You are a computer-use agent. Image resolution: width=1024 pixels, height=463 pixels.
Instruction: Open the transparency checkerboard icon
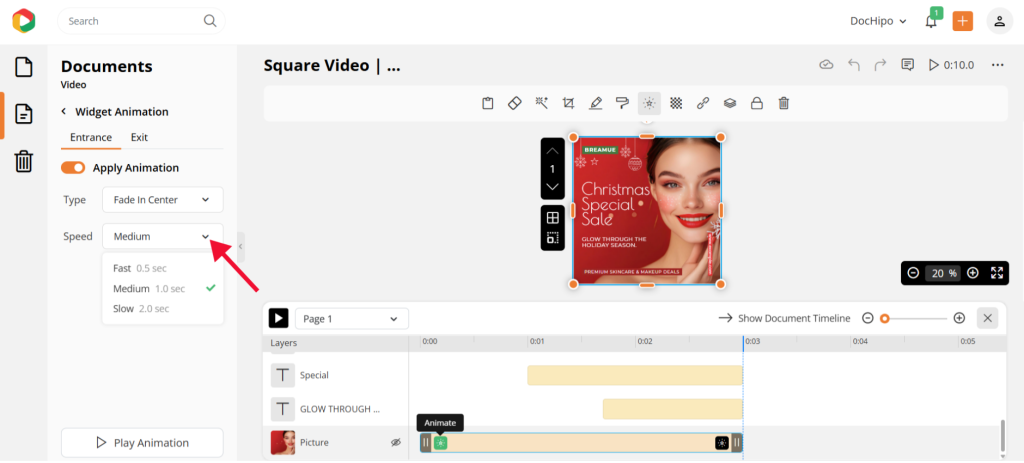pos(676,103)
